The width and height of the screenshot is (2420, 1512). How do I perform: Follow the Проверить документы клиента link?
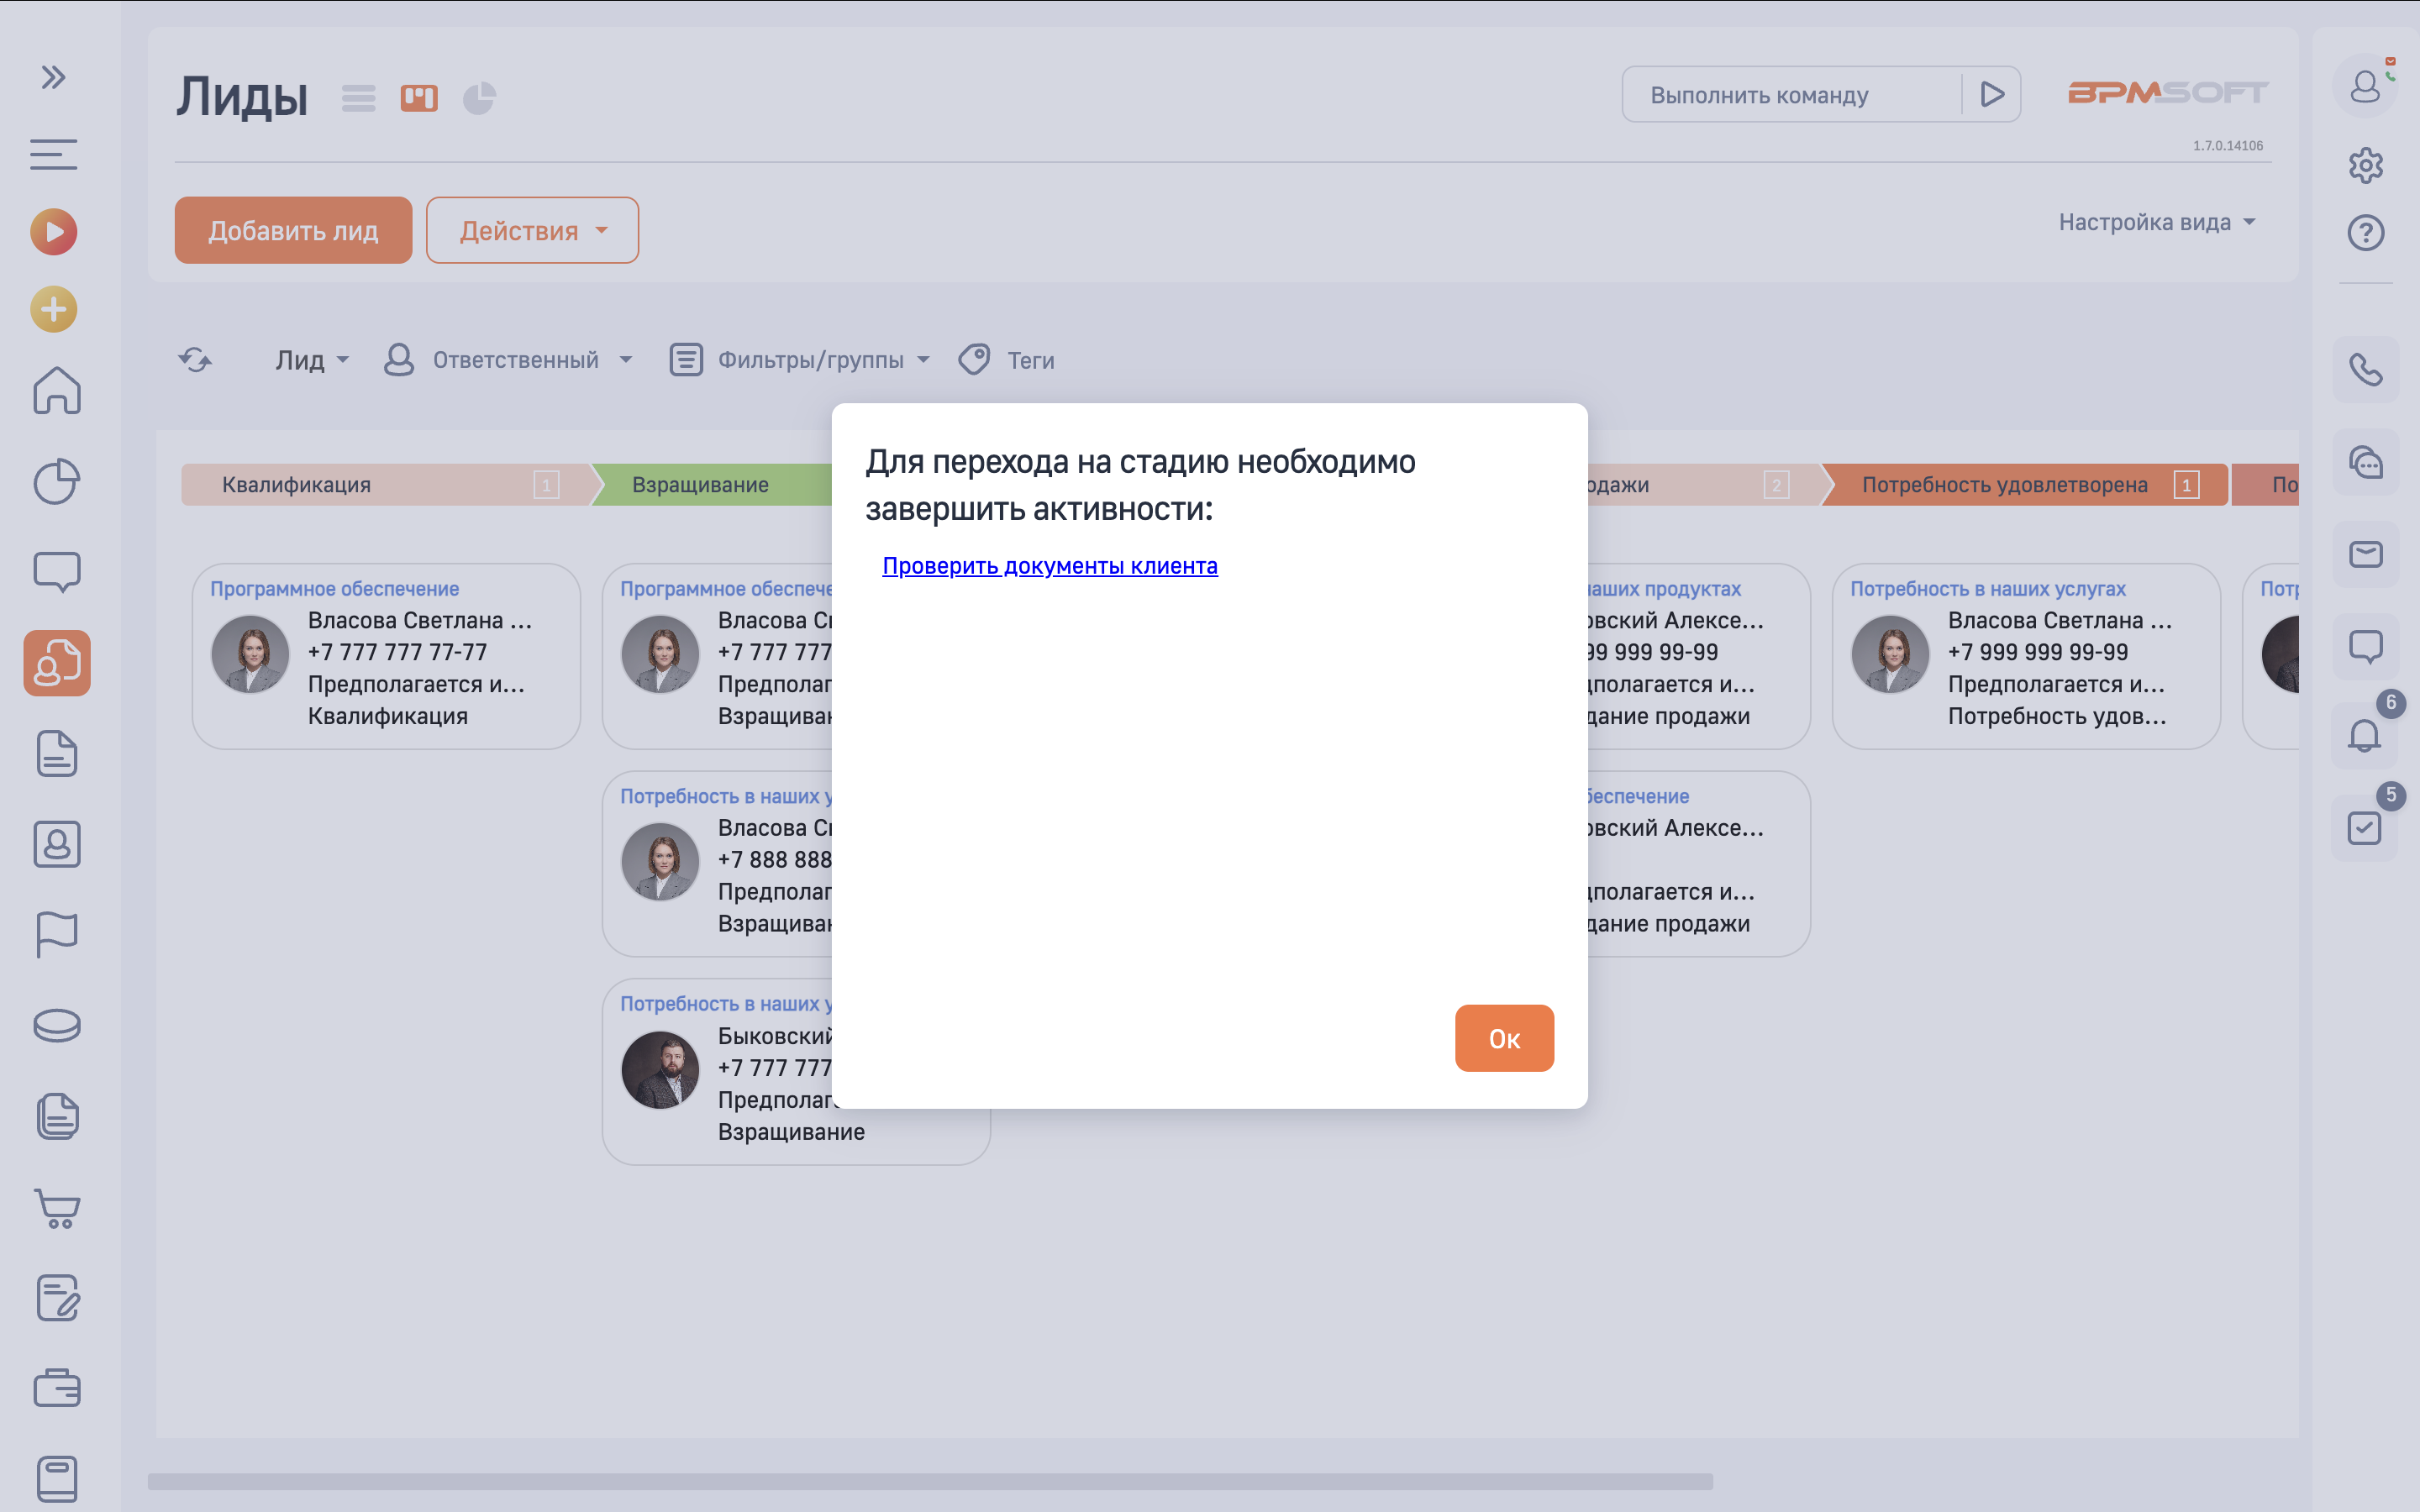click(1049, 565)
